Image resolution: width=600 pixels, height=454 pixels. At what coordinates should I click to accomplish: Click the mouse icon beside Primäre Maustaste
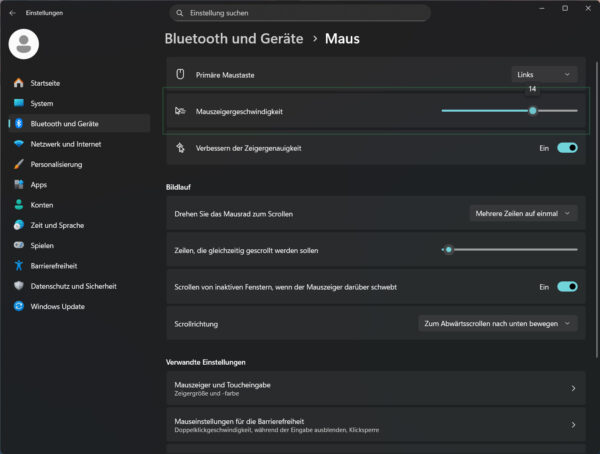tap(180, 74)
